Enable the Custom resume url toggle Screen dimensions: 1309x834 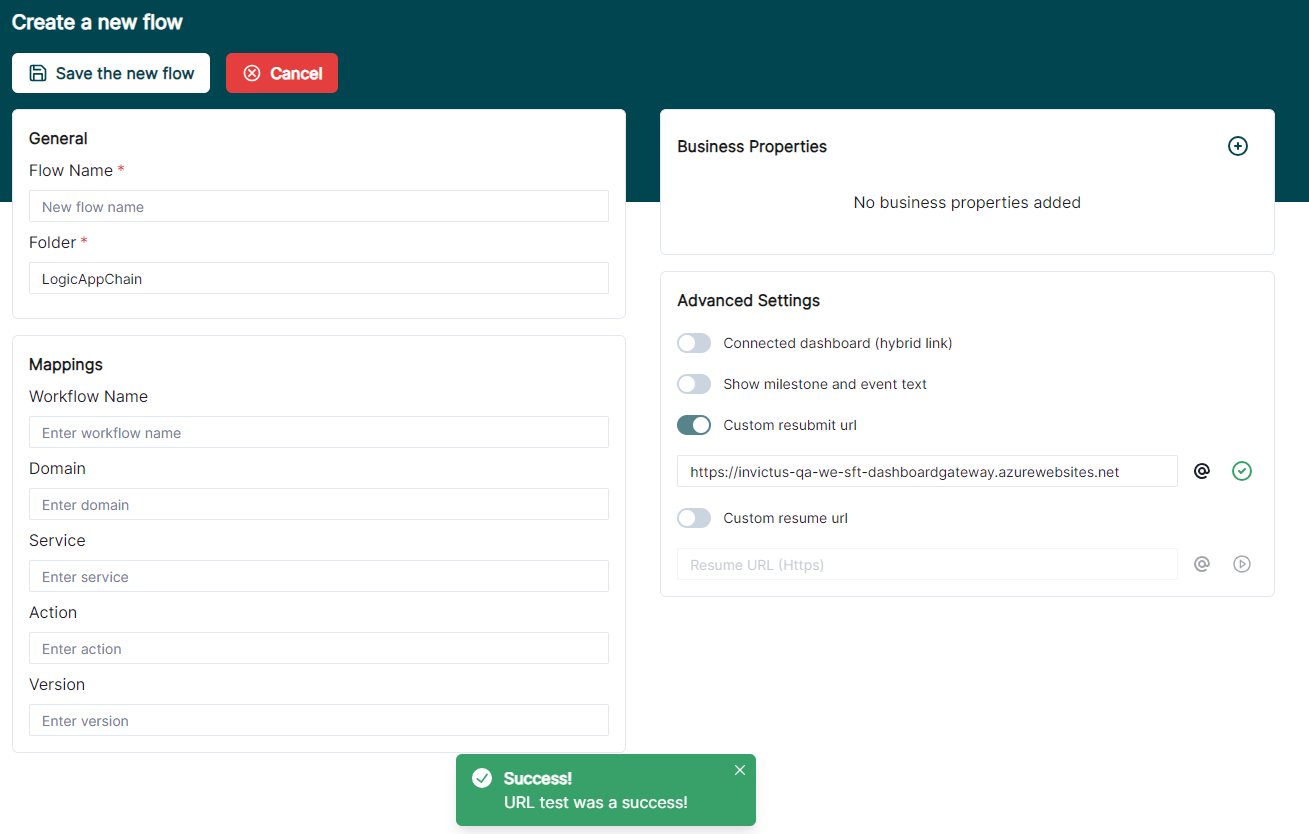pyautogui.click(x=694, y=518)
